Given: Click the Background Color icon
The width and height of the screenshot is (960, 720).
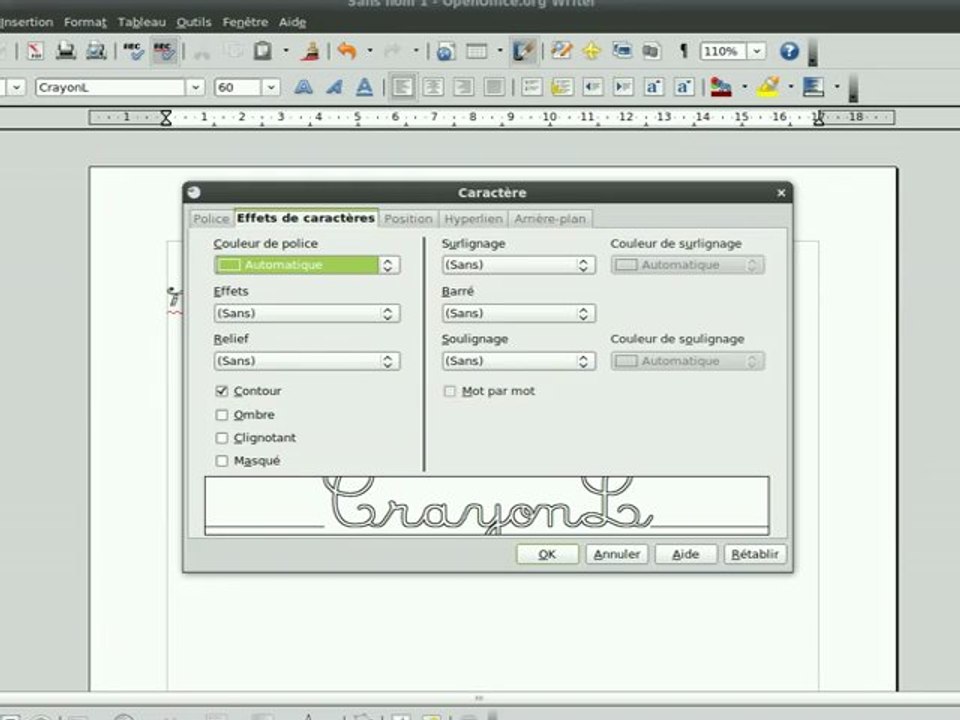Looking at the screenshot, I should (x=814, y=87).
